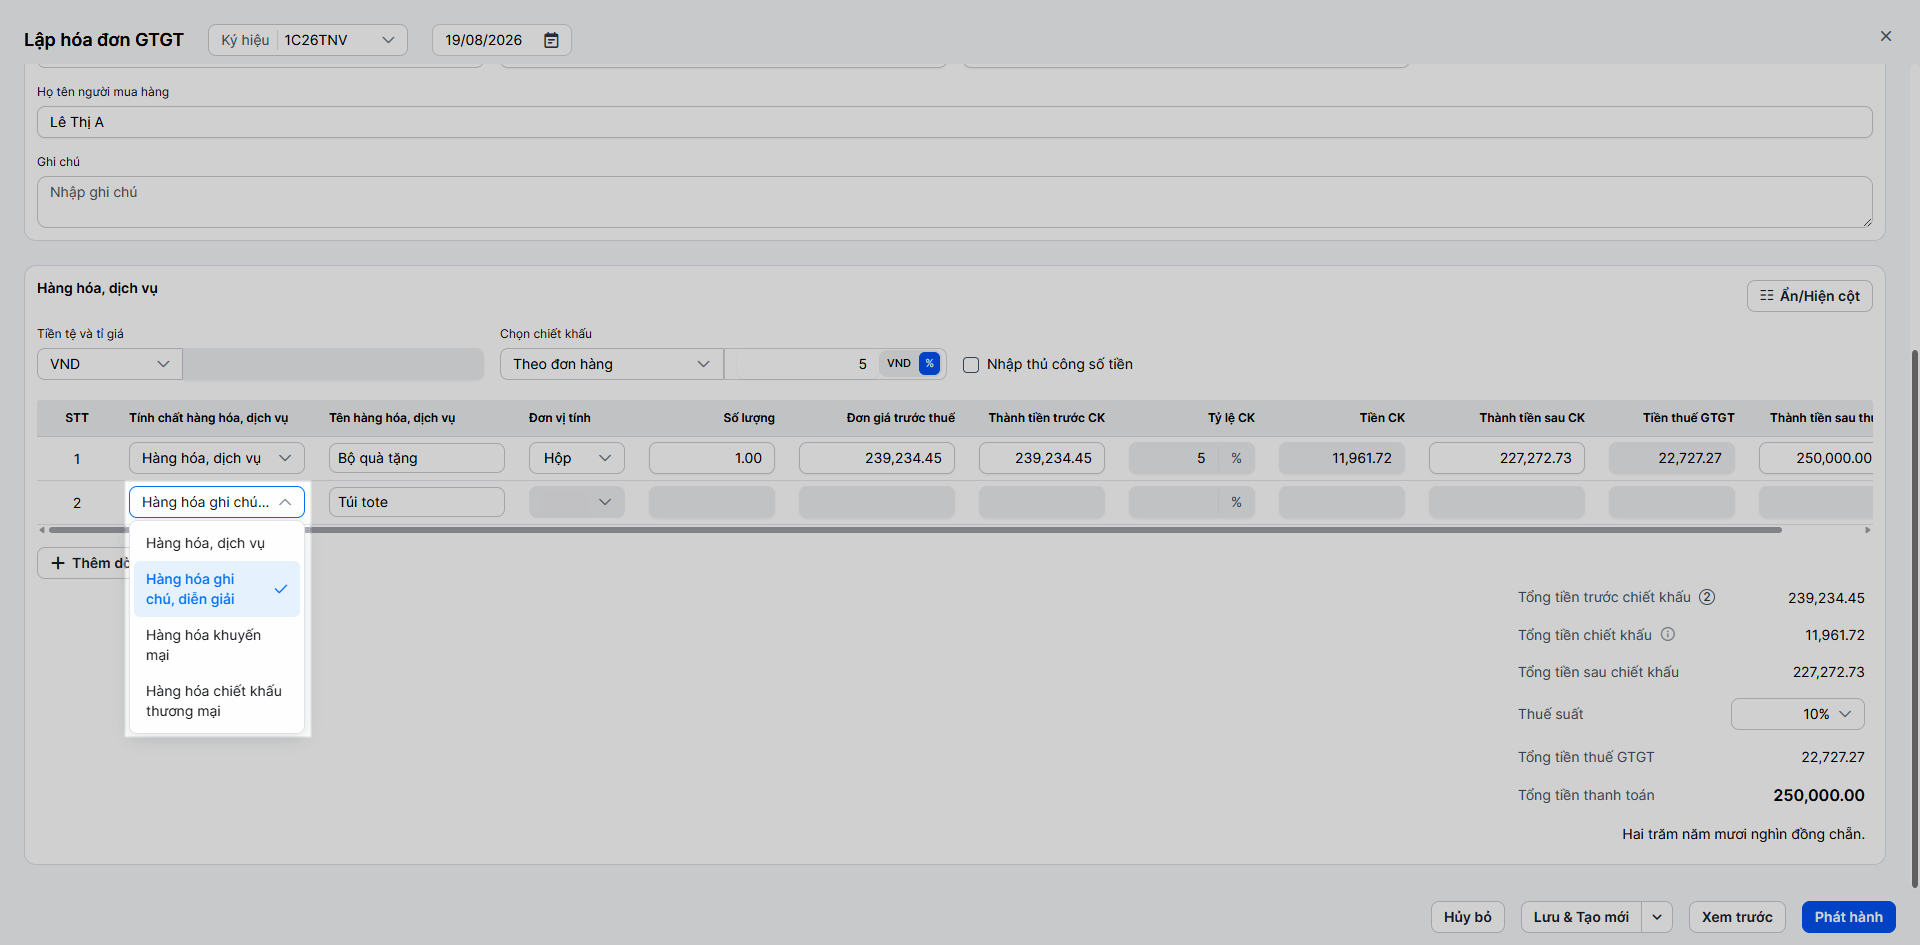Image resolution: width=1920 pixels, height=945 pixels.
Task: Switch discount unit to VND
Action: coord(898,364)
